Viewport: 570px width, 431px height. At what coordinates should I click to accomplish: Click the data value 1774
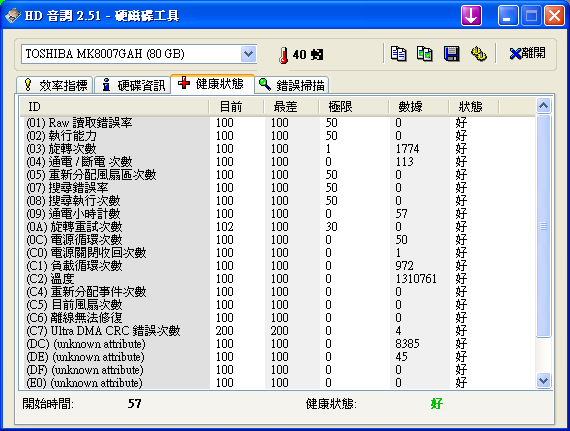407,149
